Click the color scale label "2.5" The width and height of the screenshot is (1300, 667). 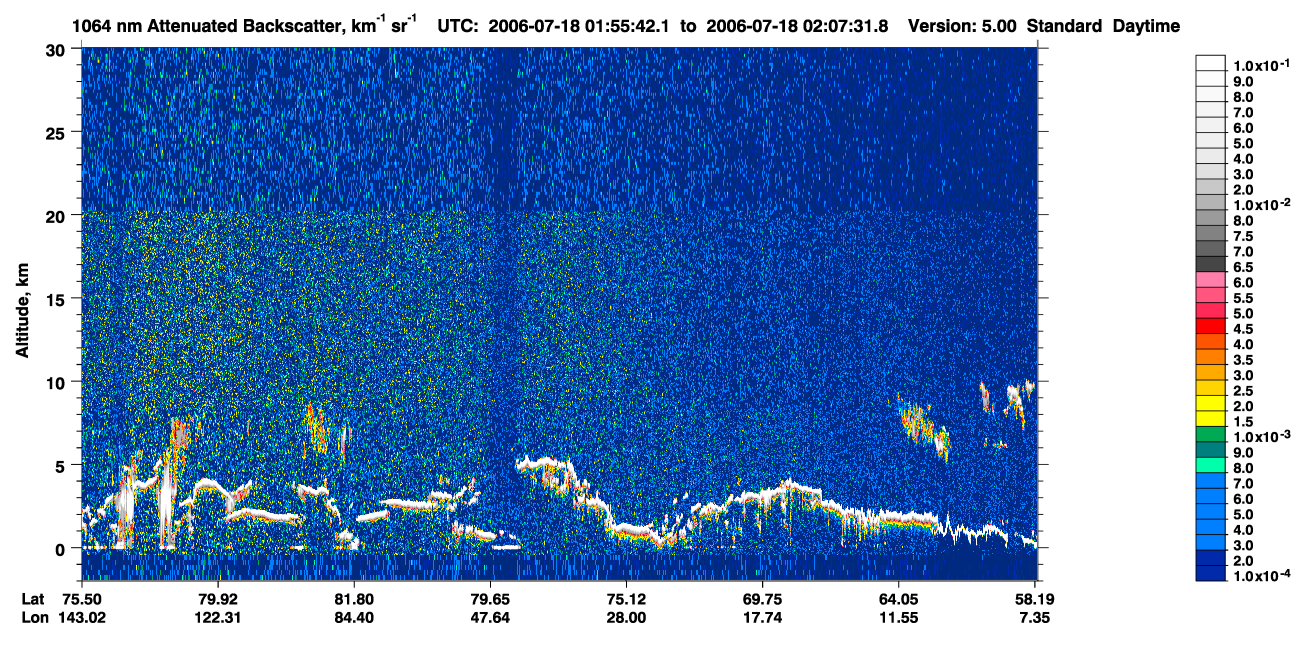[x=1244, y=390]
